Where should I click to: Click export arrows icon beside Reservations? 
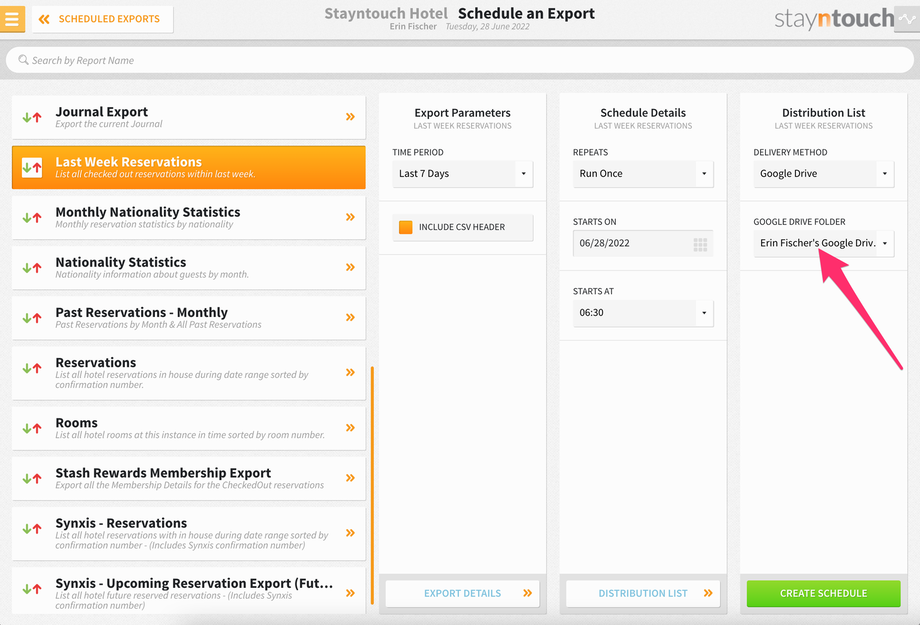[32, 369]
